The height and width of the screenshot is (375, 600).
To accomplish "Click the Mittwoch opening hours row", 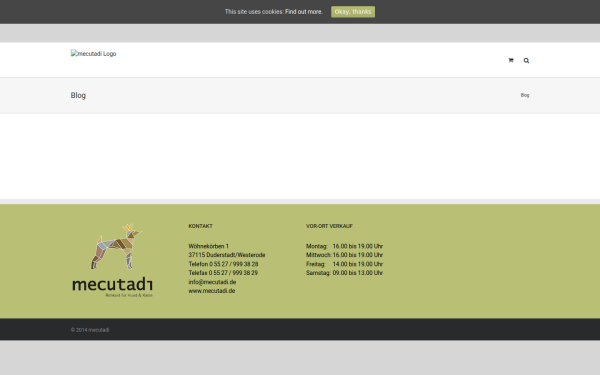I will tap(344, 255).
